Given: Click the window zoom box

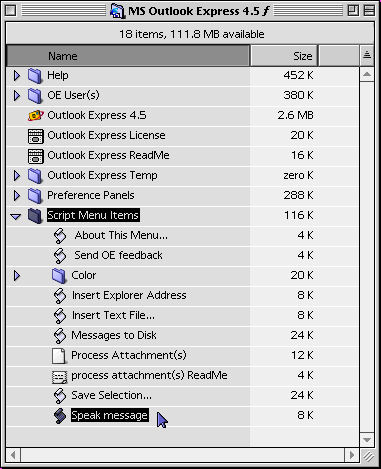Looking at the screenshot, I should (x=353, y=11).
